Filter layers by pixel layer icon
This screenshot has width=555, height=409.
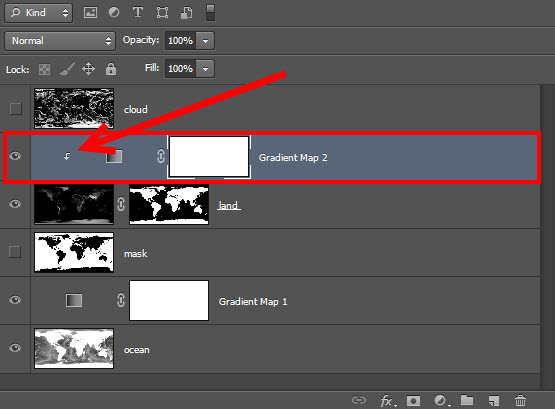(x=90, y=13)
